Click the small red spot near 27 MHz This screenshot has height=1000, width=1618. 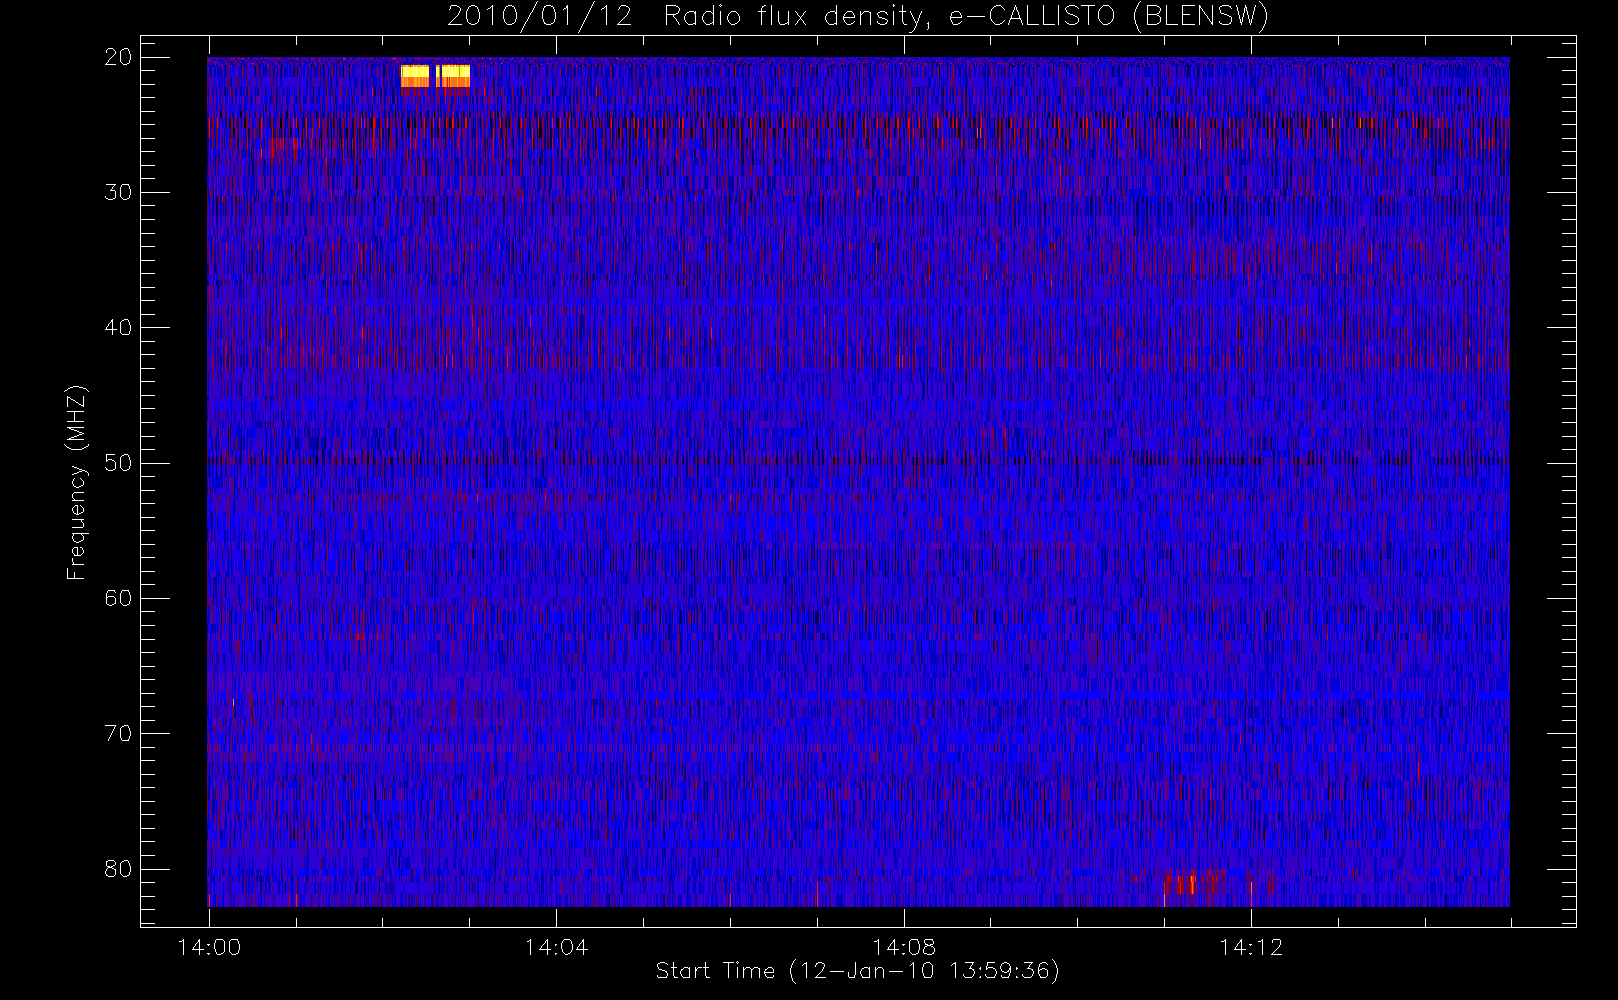tap(275, 146)
